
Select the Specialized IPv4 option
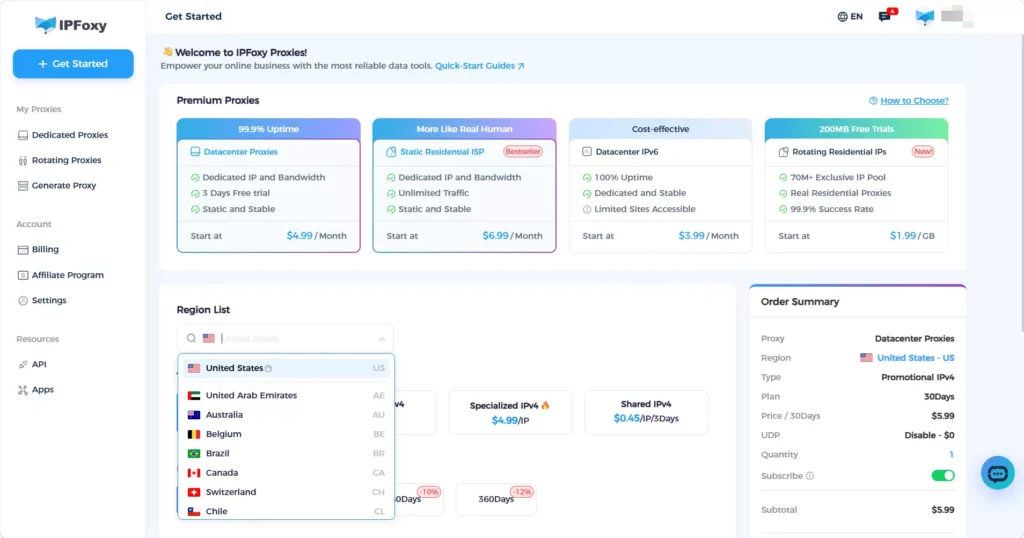[x=509, y=413]
